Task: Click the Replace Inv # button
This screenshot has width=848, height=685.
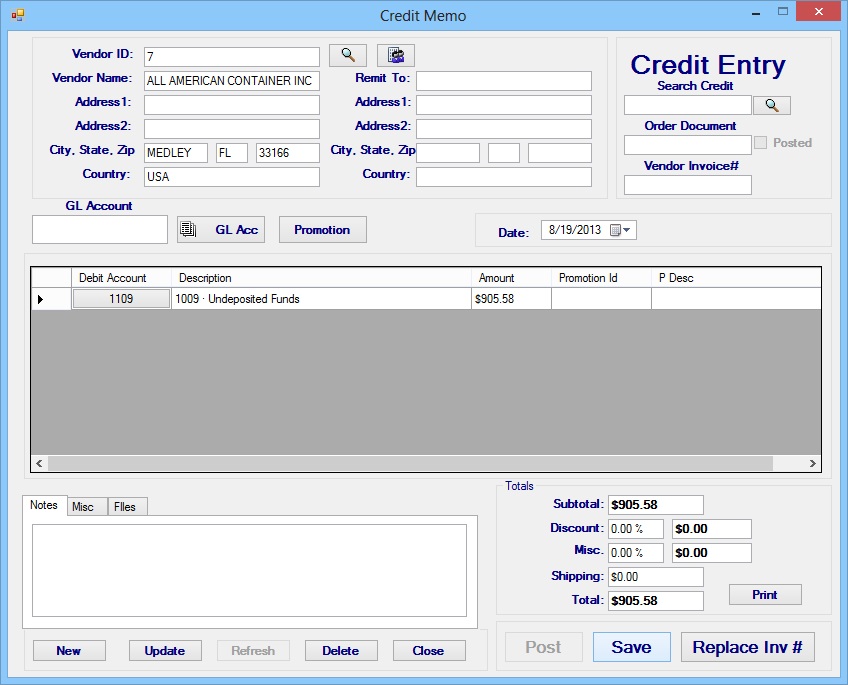Action: [747, 647]
